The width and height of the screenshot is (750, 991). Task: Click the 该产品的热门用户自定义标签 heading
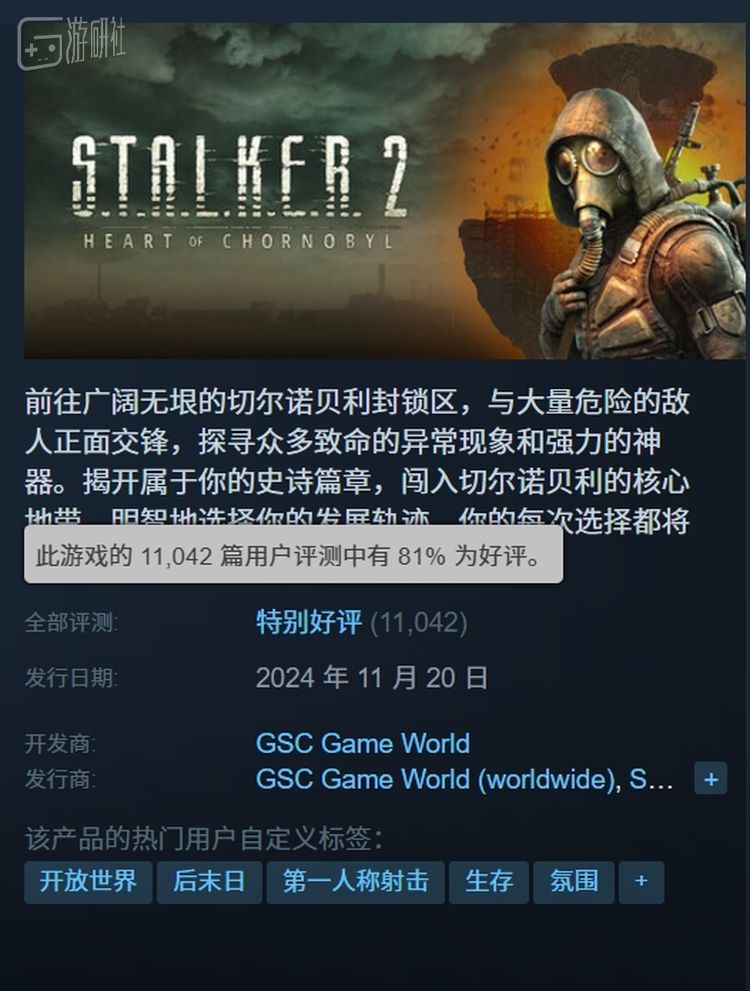coord(203,839)
